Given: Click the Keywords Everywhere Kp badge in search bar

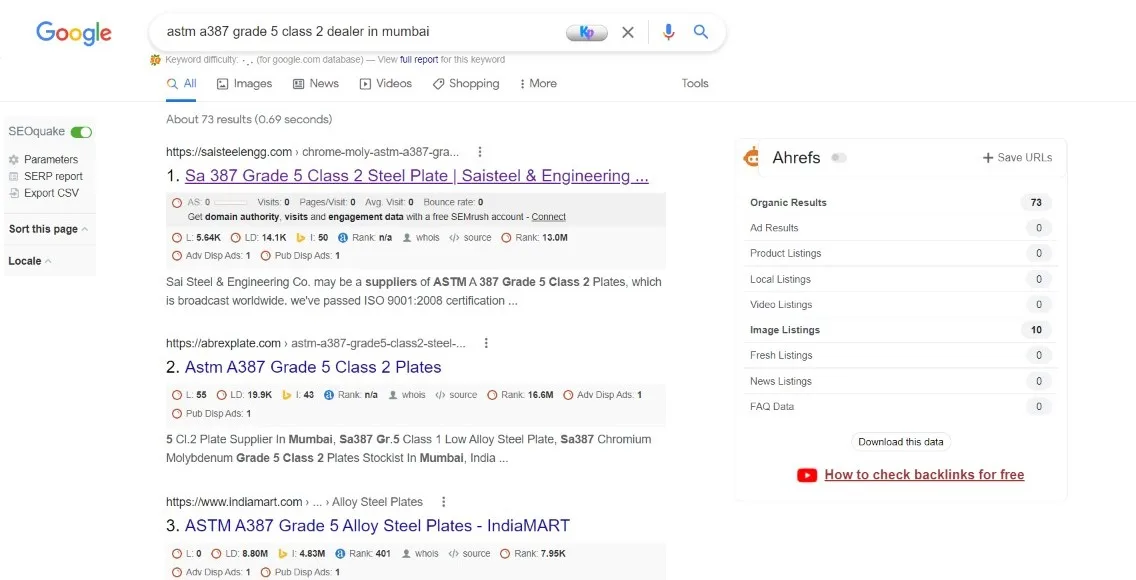Looking at the screenshot, I should click(x=587, y=32).
